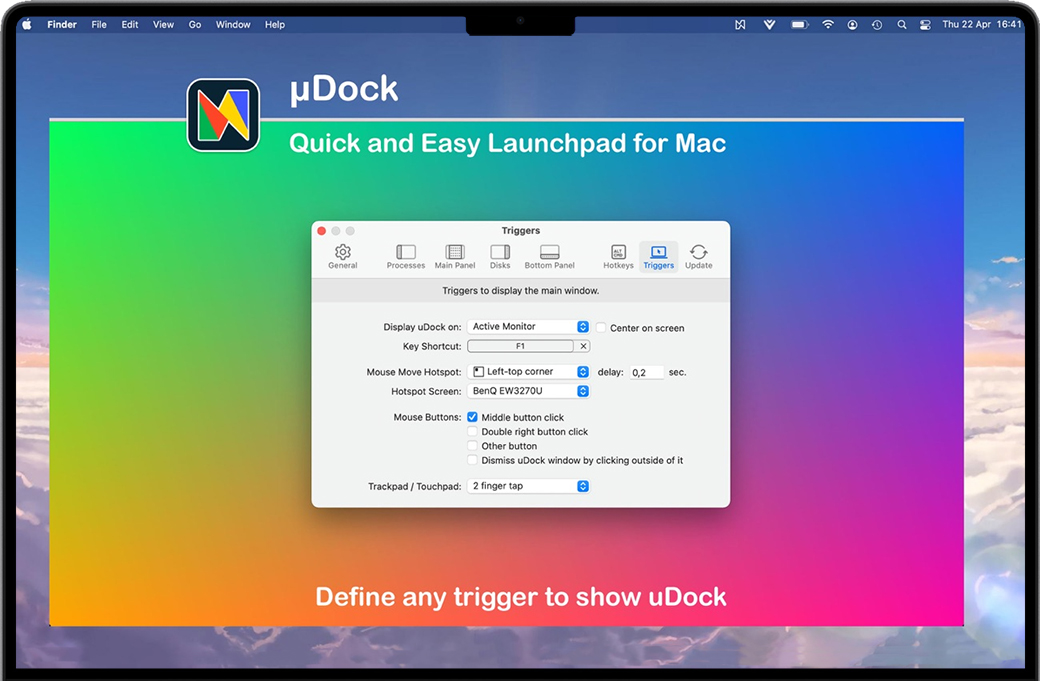
Task: Open the Go menu
Action: tap(195, 25)
